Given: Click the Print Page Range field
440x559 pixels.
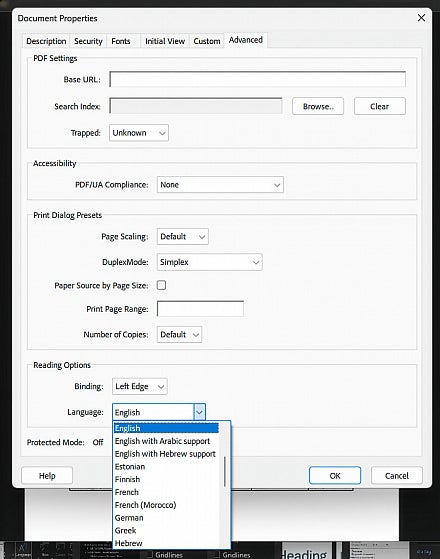Looking at the screenshot, I should click(200, 309).
